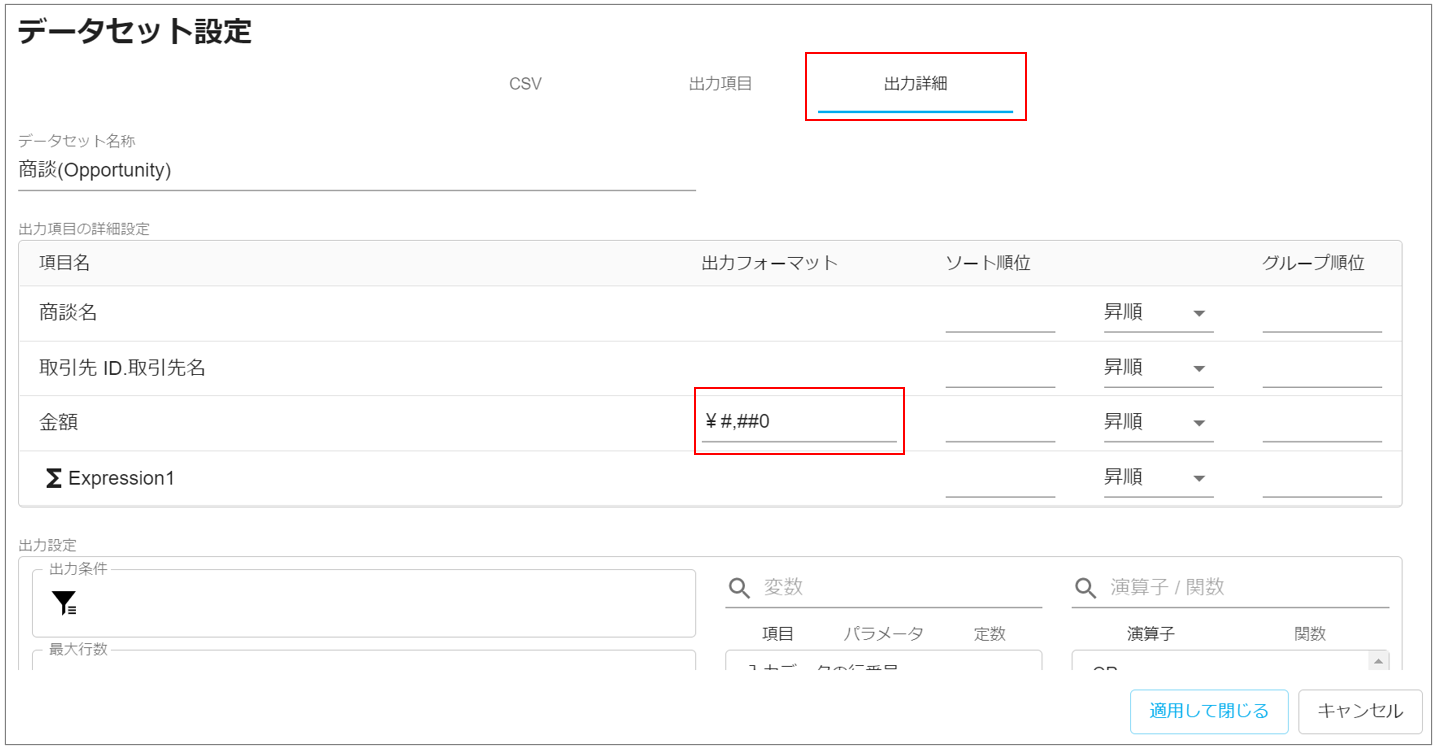Click the データセット名称 field containing 商談(Opportunity)
Image resolution: width=1438 pixels, height=750 pixels.
[x=356, y=171]
